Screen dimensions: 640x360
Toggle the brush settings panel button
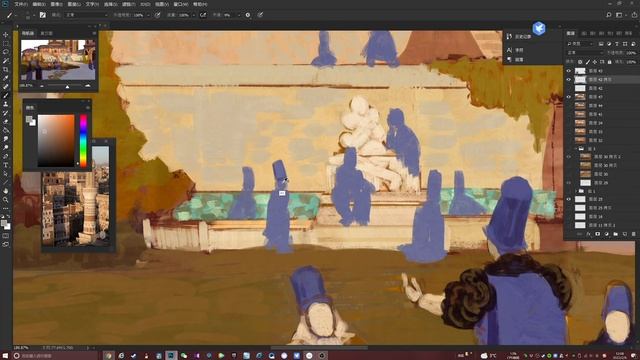coord(42,15)
